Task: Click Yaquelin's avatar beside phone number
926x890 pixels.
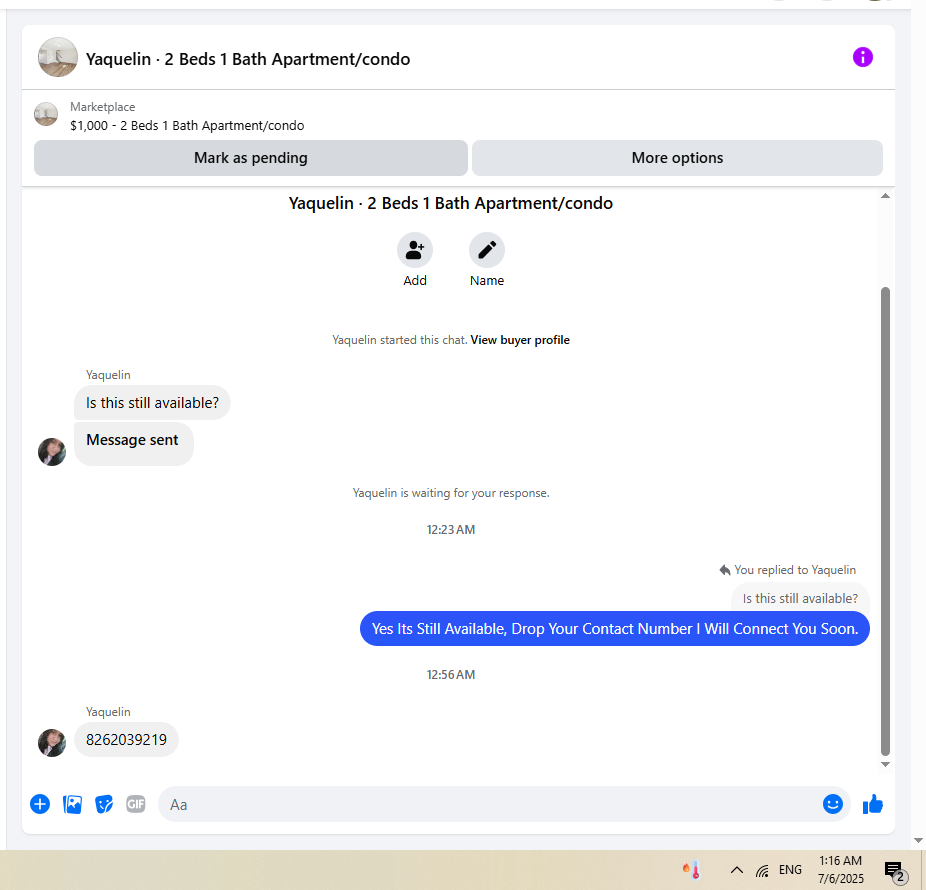Action: pos(52,742)
